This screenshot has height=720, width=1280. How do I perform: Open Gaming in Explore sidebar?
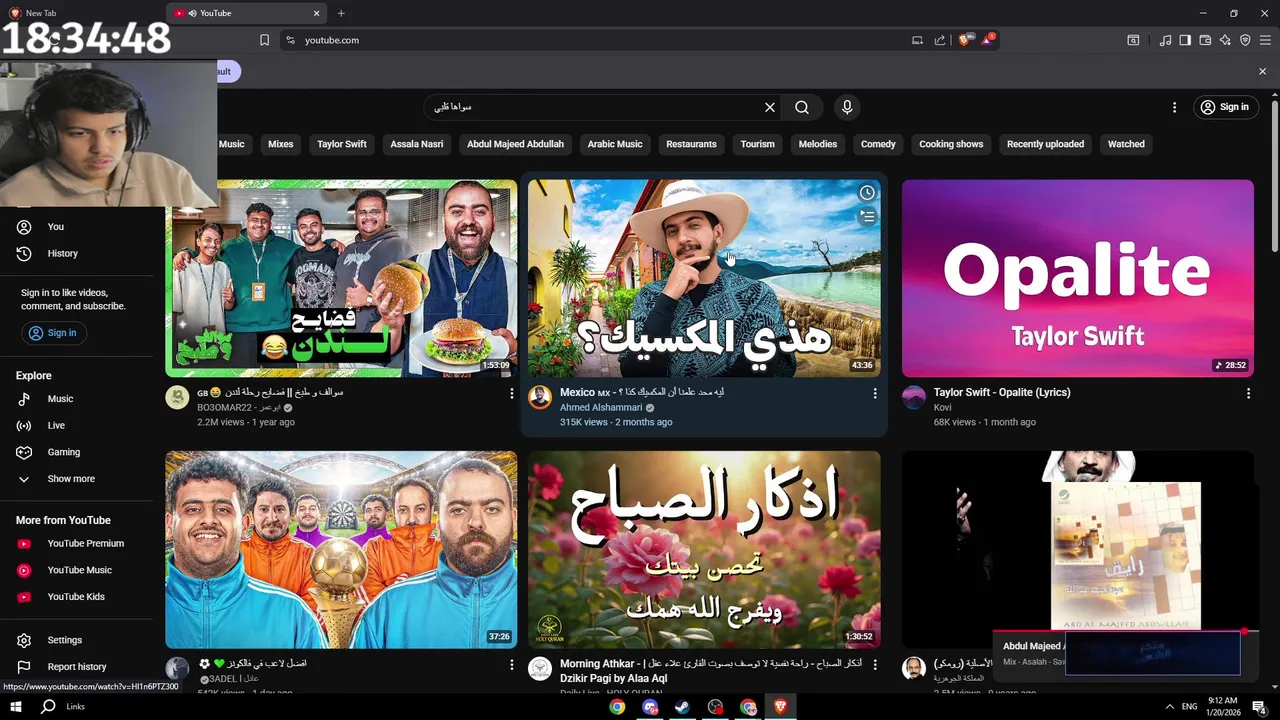click(x=63, y=452)
